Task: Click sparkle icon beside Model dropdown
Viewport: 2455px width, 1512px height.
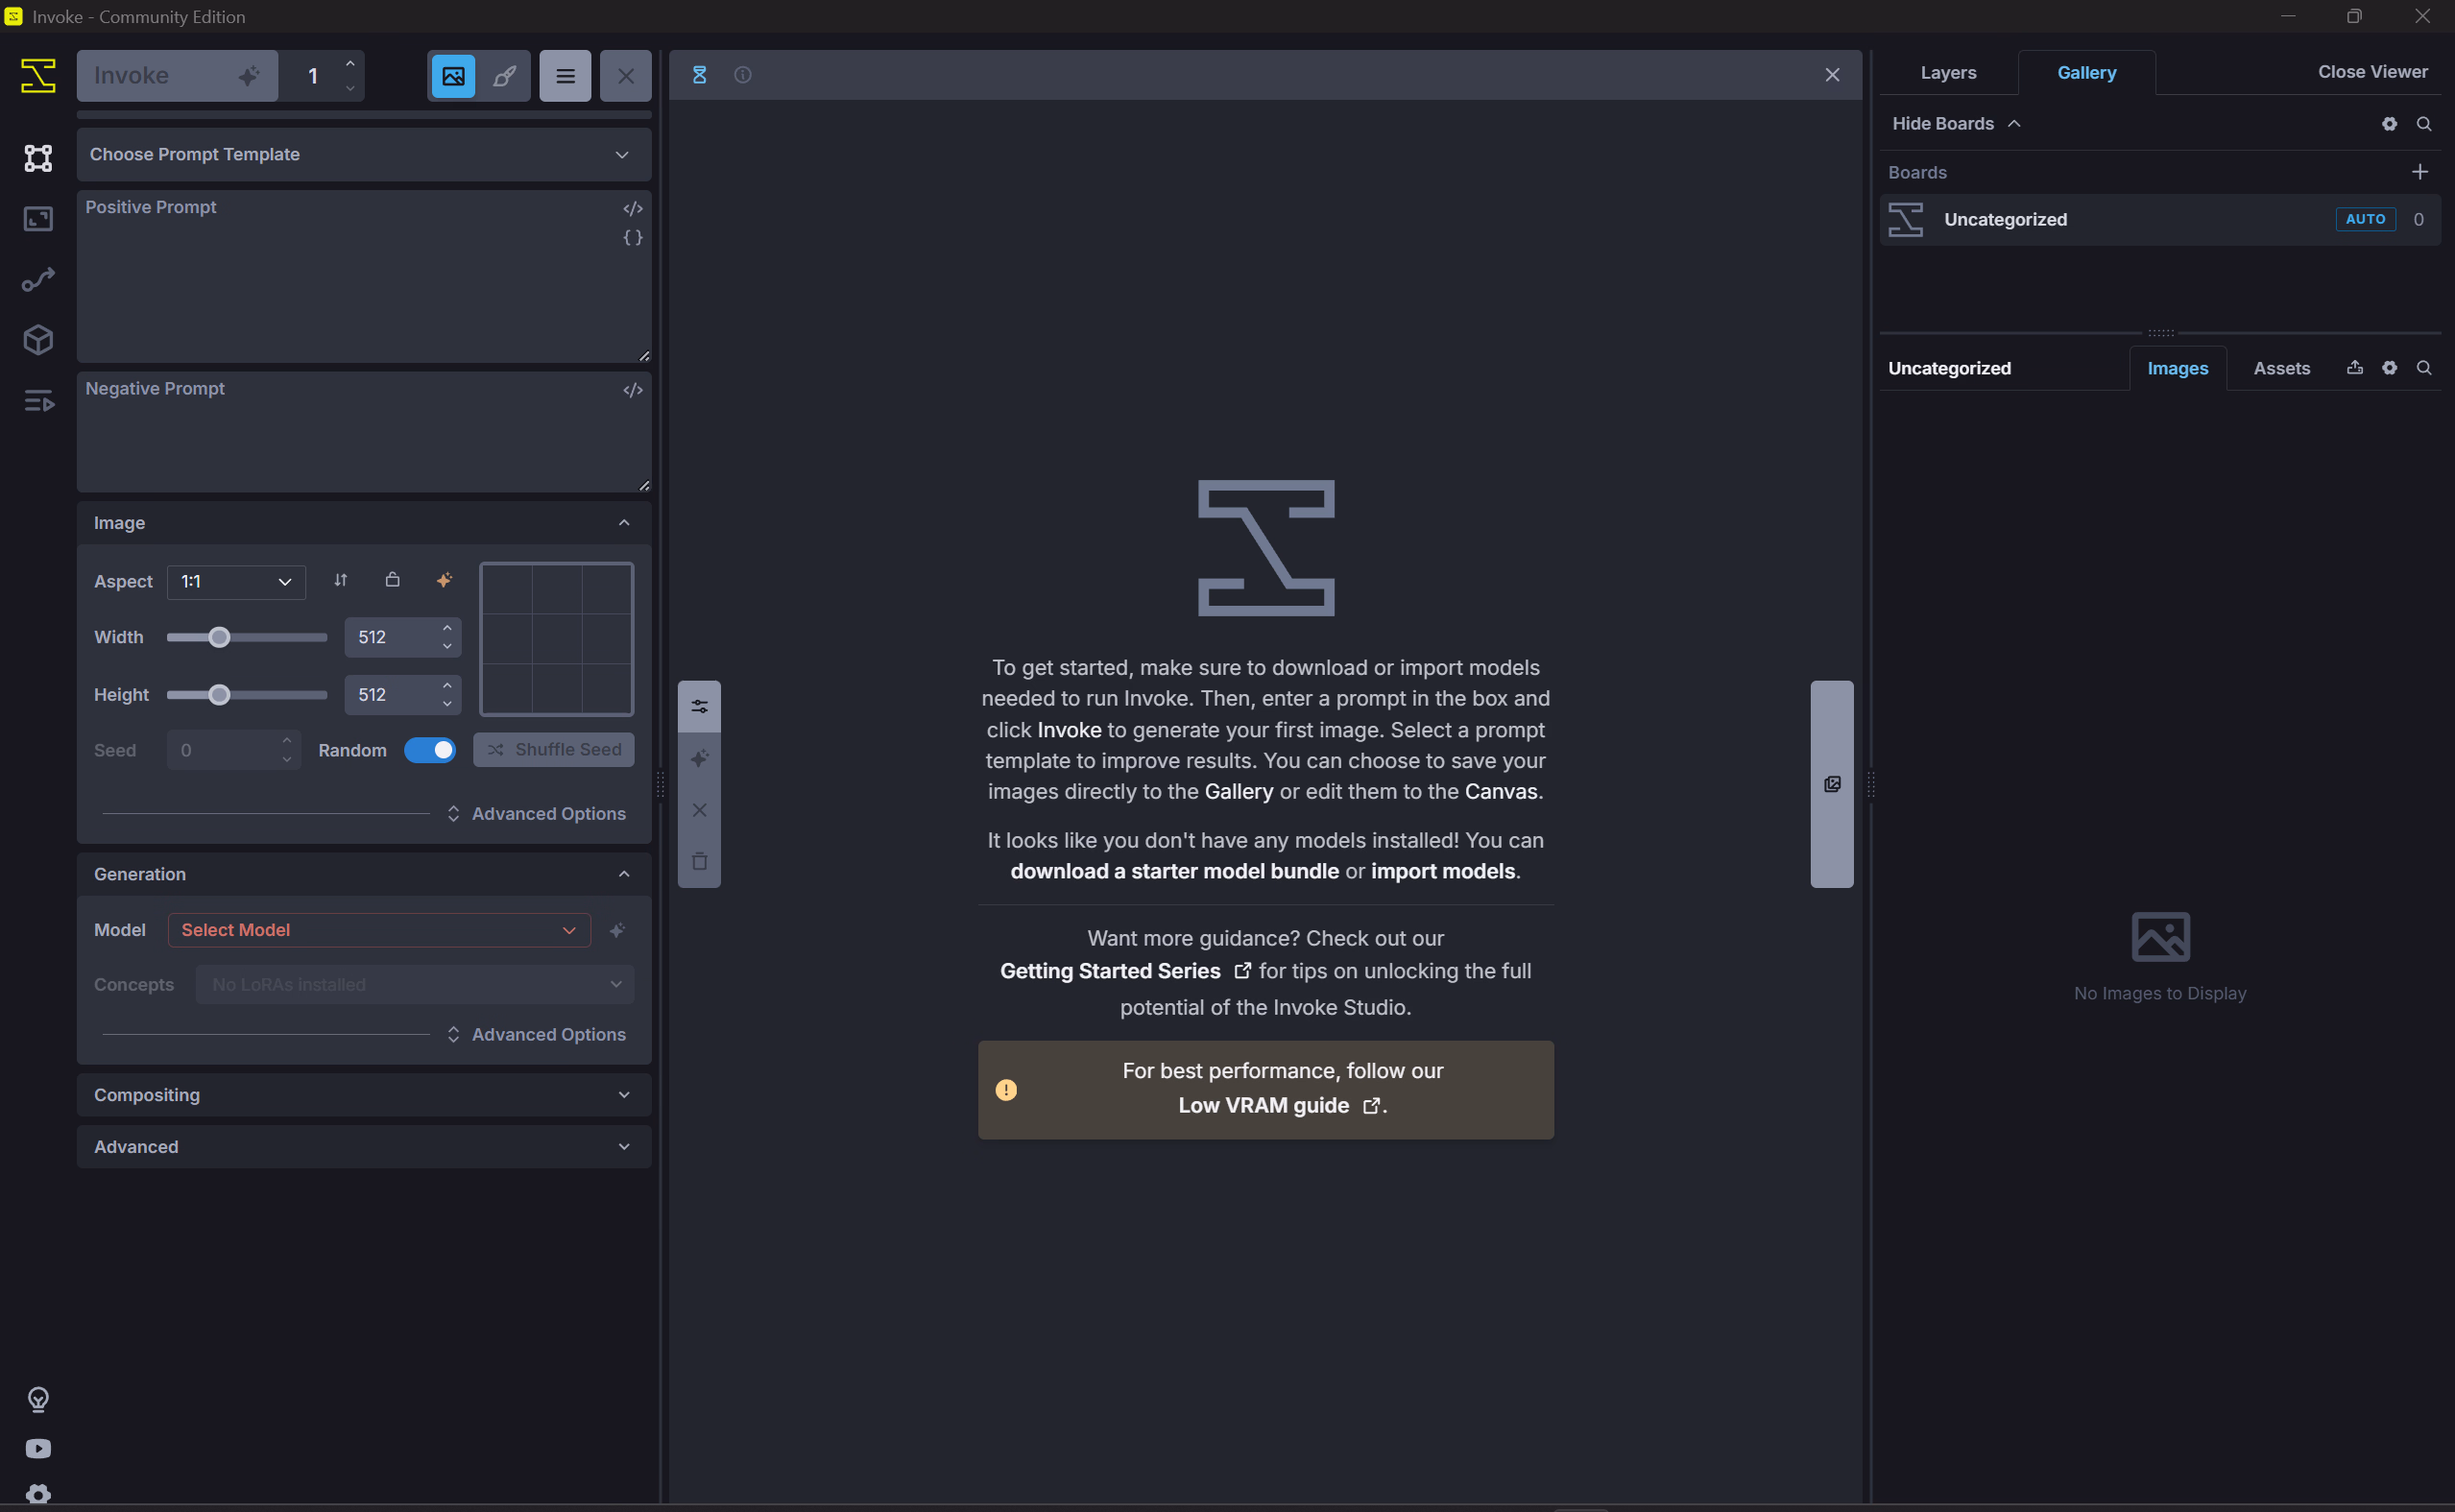Action: [x=618, y=930]
